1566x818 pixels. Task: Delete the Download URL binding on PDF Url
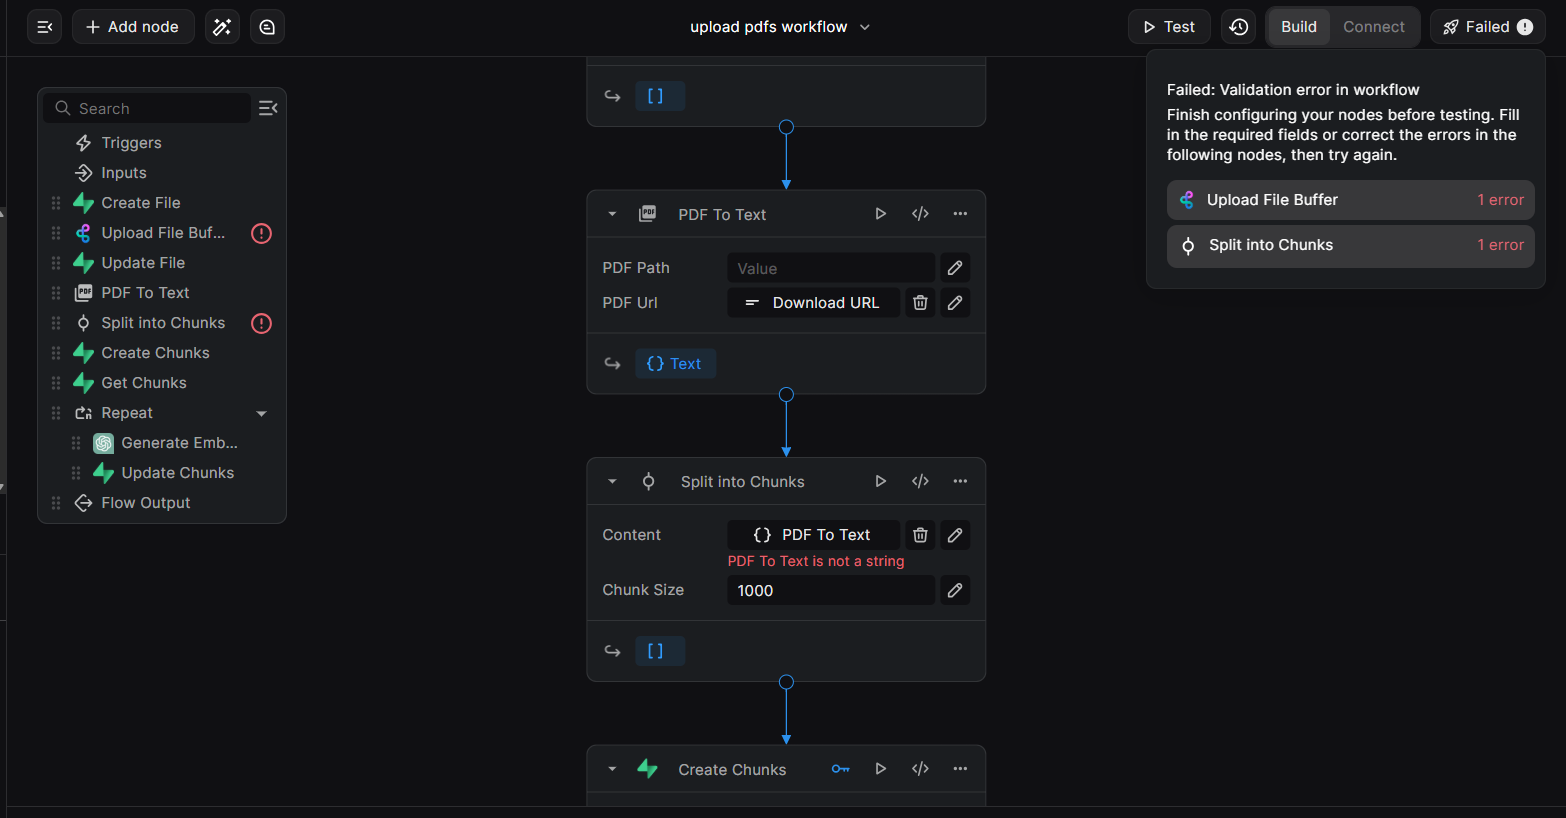point(920,302)
